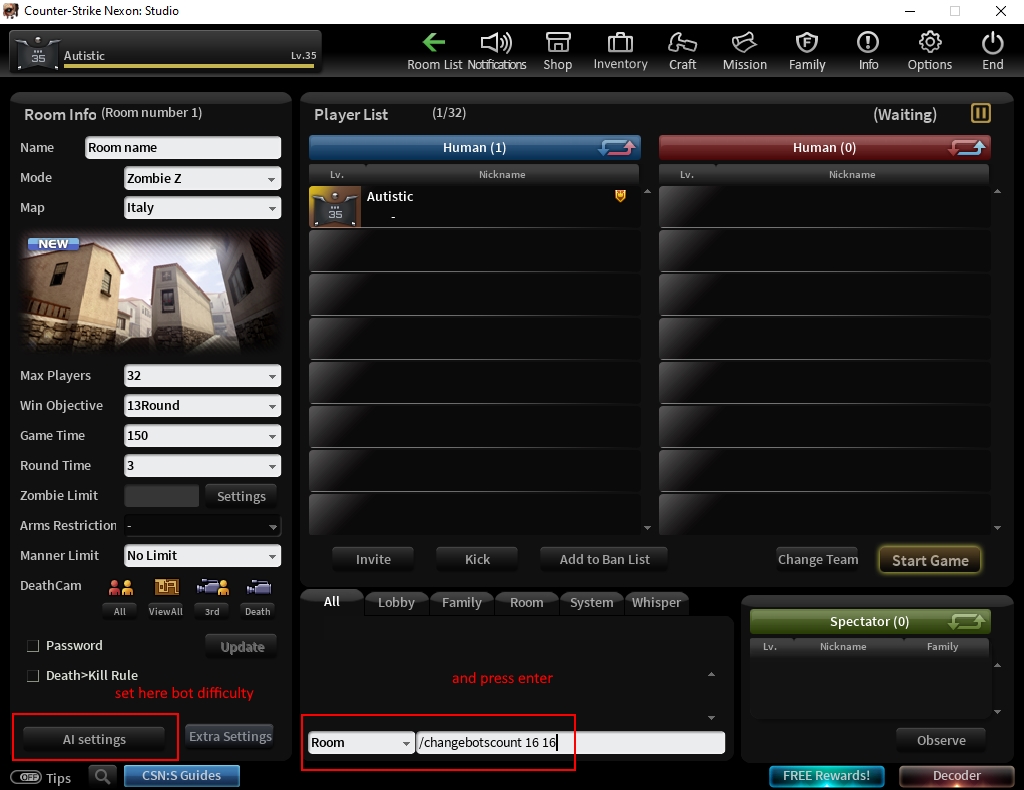Image resolution: width=1024 pixels, height=790 pixels.
Task: Click the yellow pause icon beside Waiting
Action: pyautogui.click(x=980, y=113)
